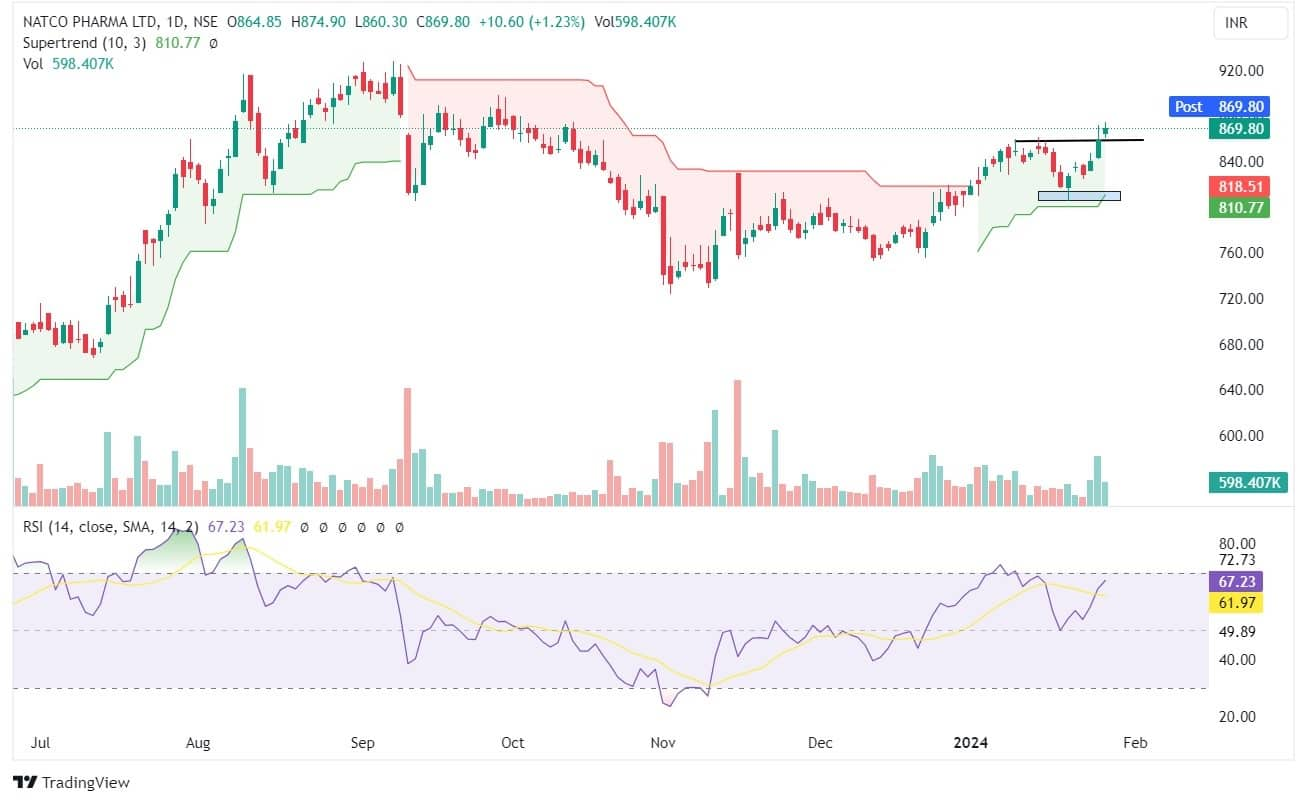Viewport: 1307px width, 804px height.
Task: Click the yellow RSI SMA value 61.97 in legend
Action: click(274, 526)
